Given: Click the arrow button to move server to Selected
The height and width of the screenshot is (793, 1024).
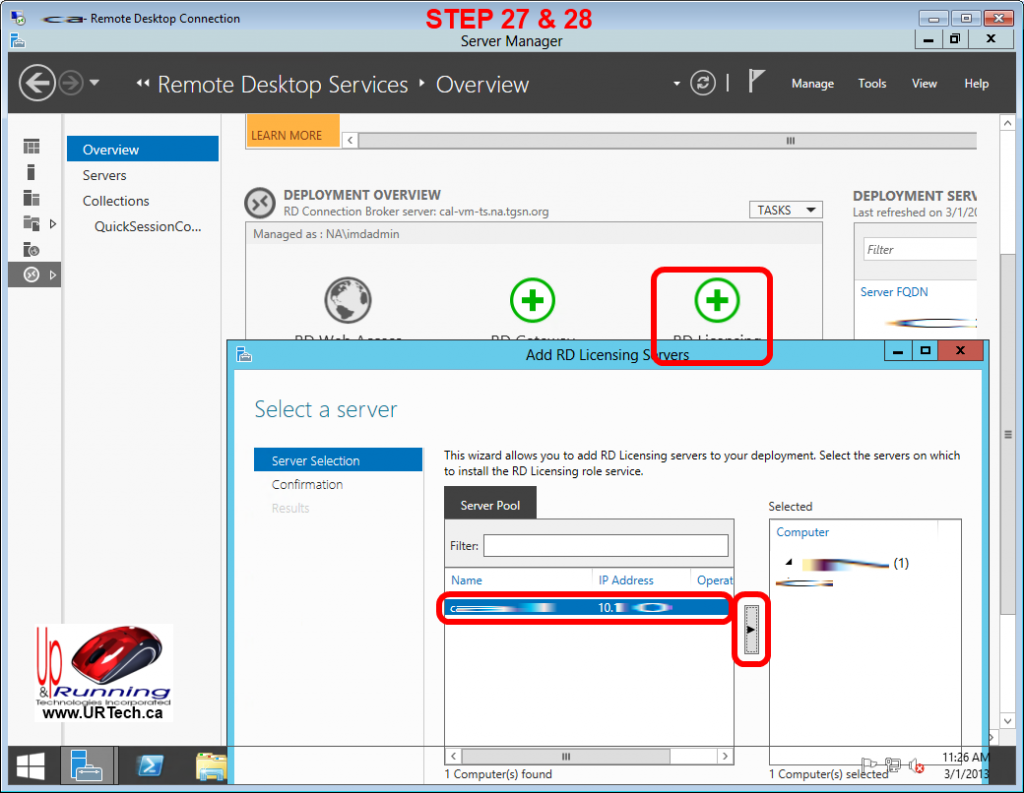Looking at the screenshot, I should click(751, 630).
